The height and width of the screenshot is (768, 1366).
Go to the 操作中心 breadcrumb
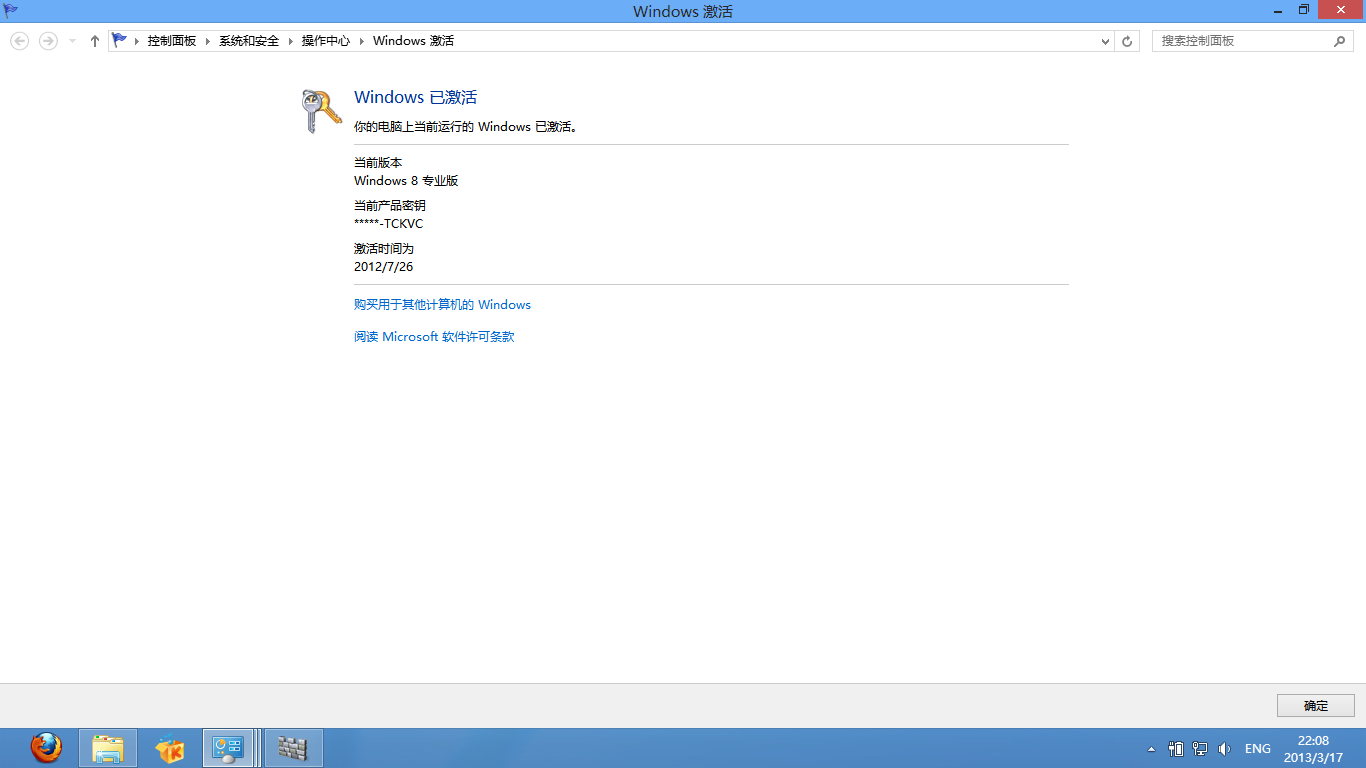coord(326,41)
